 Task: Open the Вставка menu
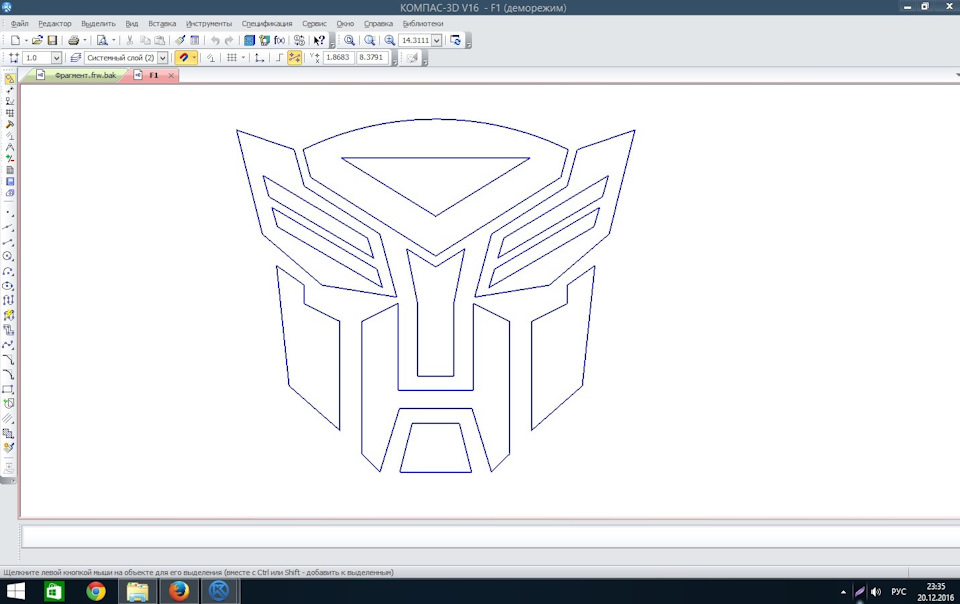[162, 24]
